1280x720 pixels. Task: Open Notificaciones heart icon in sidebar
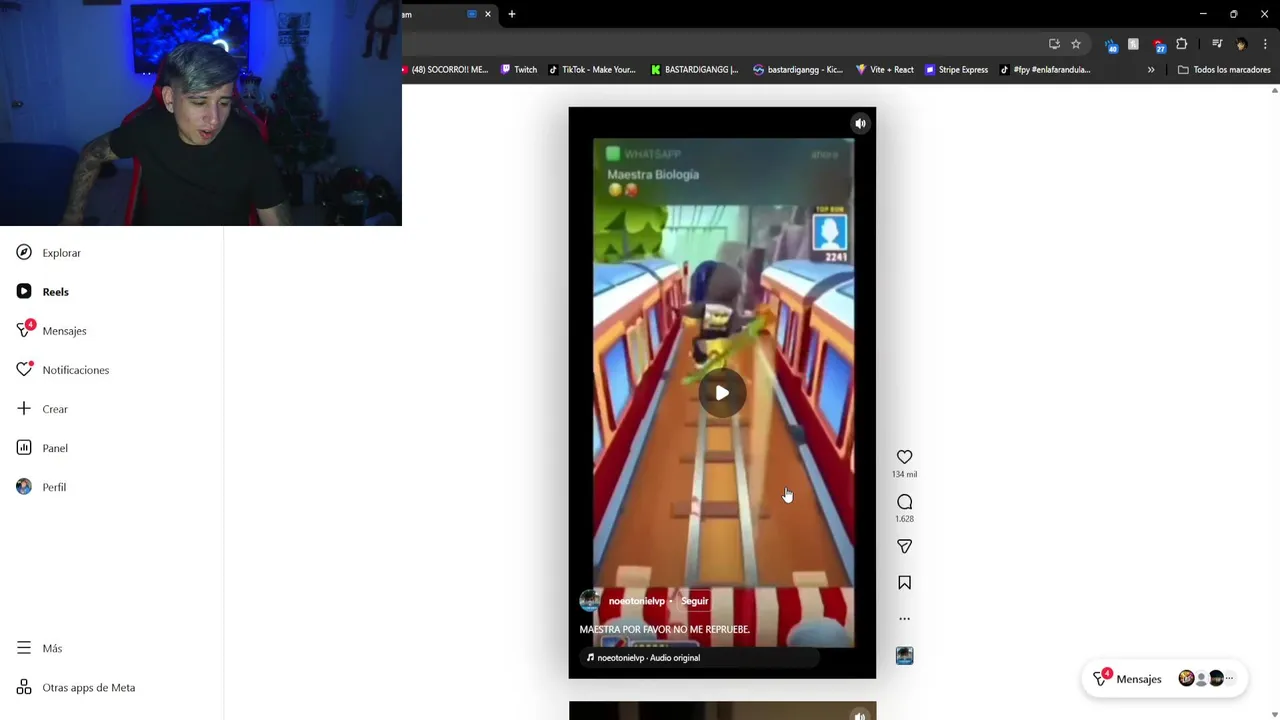coord(25,370)
